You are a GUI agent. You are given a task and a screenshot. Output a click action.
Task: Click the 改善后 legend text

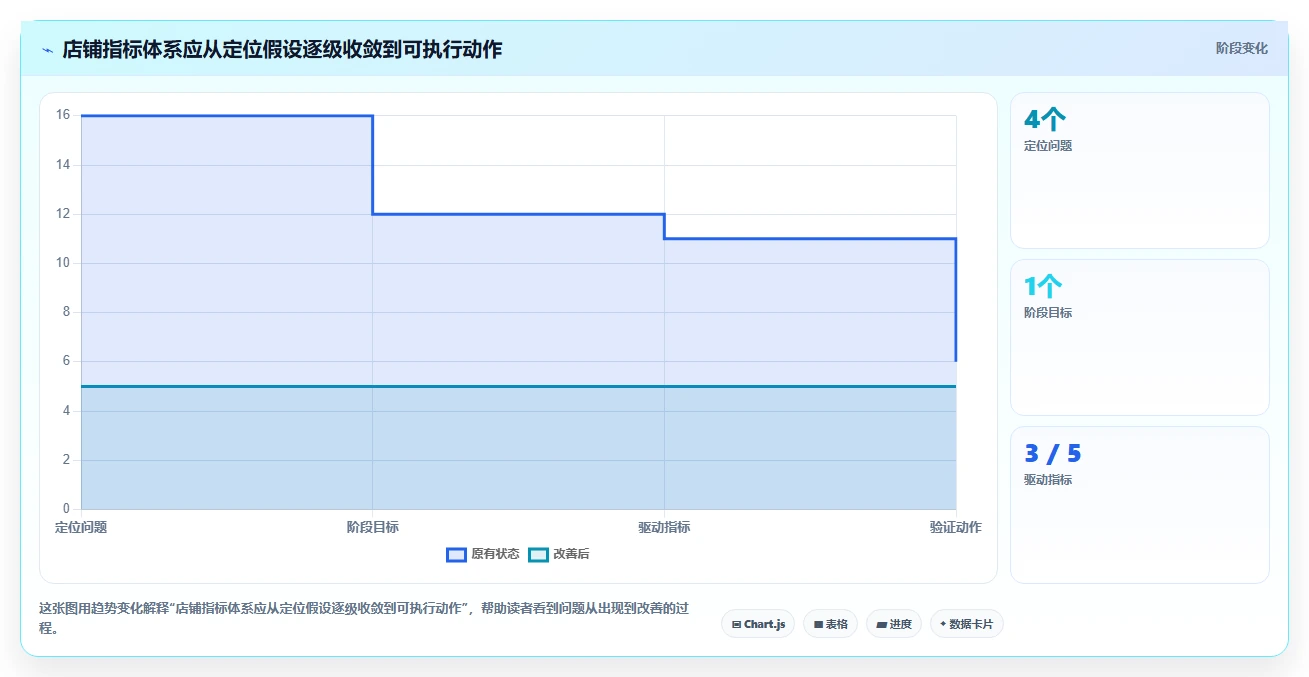(x=571, y=554)
